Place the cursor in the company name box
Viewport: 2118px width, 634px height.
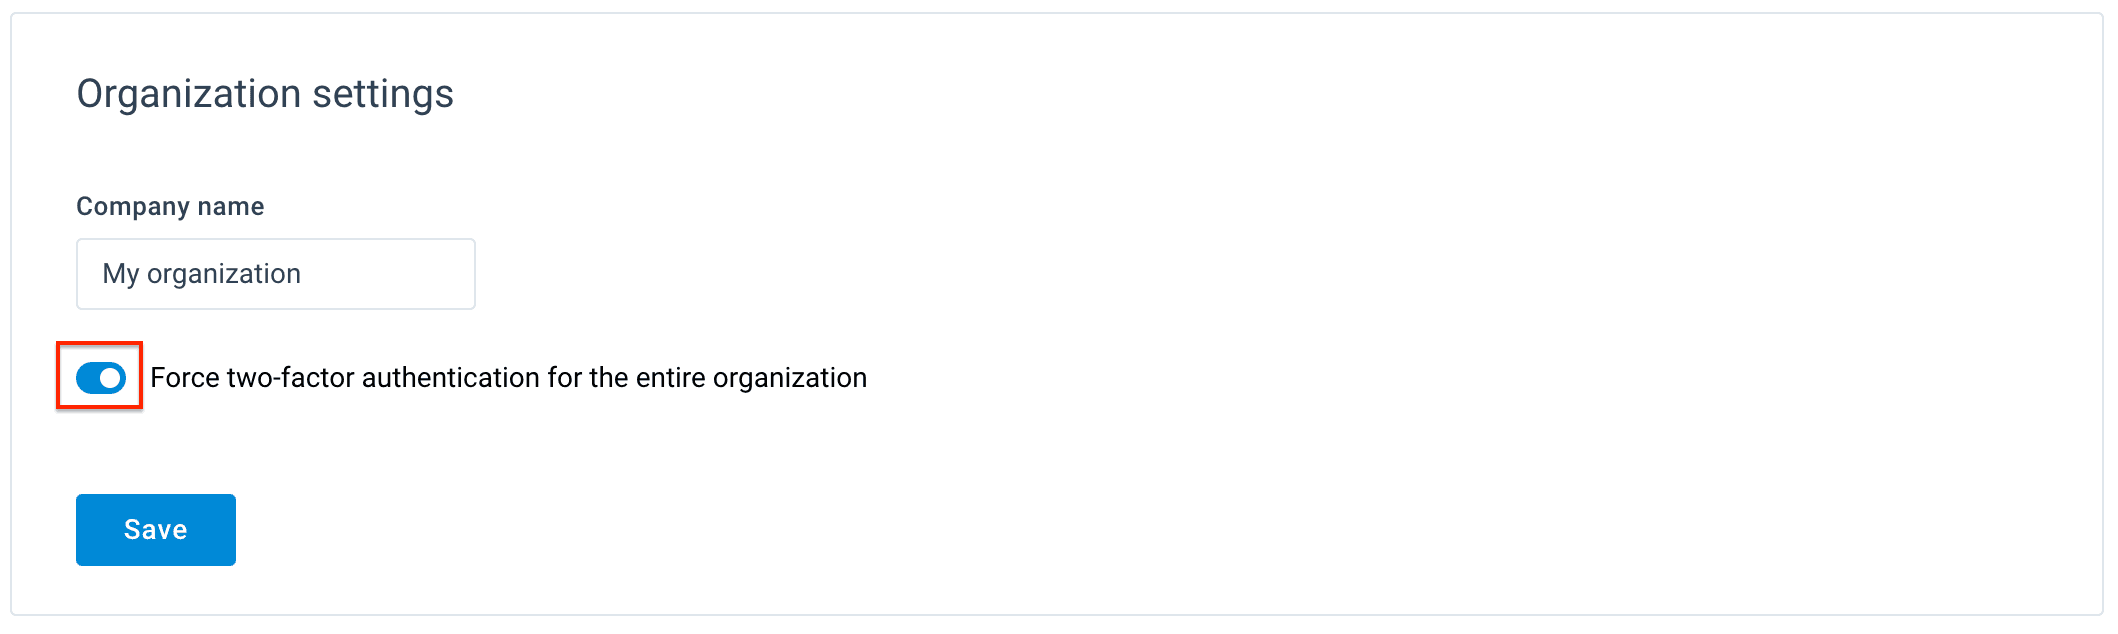point(275,274)
